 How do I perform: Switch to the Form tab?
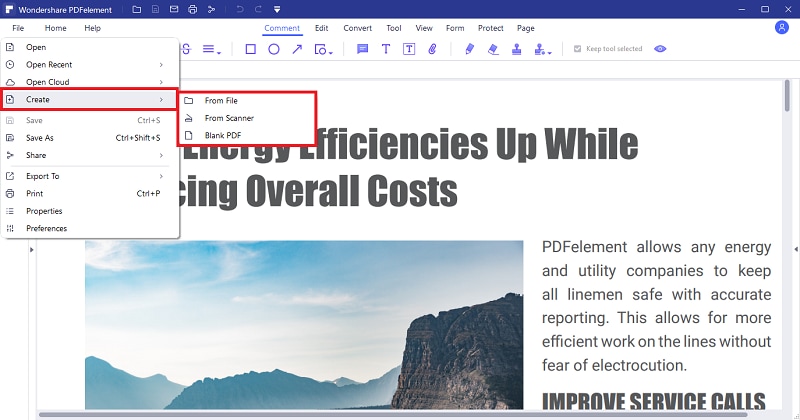pyautogui.click(x=455, y=28)
